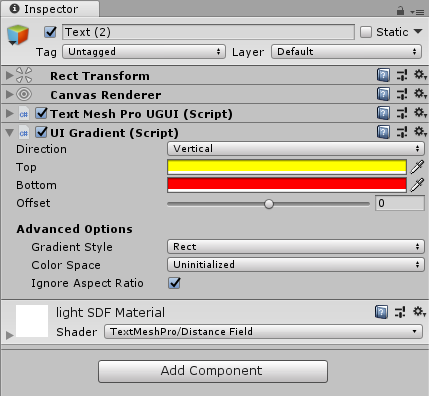Toggle the Static checkbox

coord(366,32)
